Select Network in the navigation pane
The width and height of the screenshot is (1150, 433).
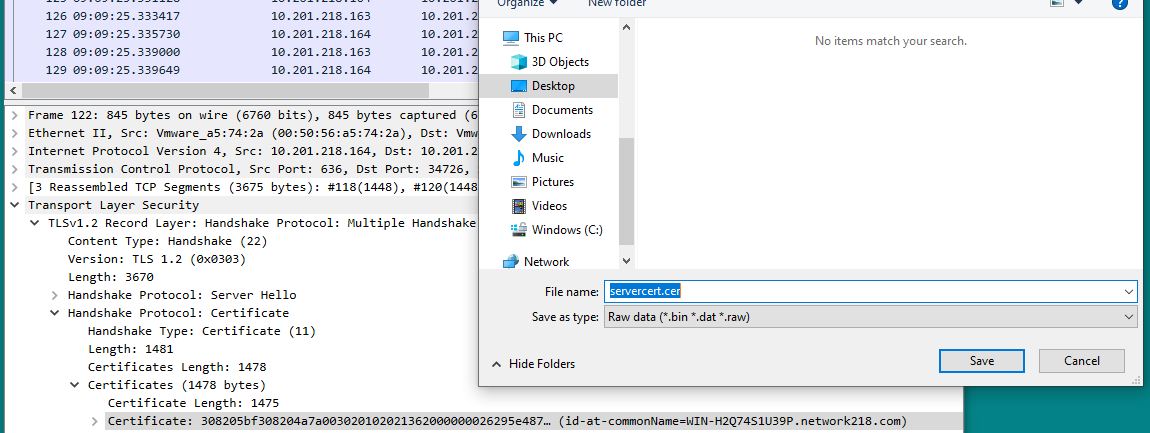pos(546,261)
